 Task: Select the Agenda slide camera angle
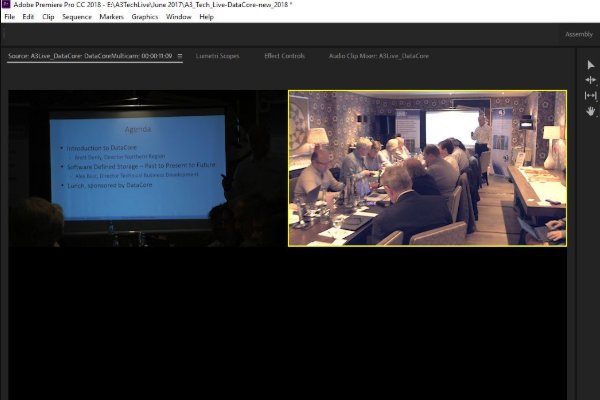tap(148, 168)
